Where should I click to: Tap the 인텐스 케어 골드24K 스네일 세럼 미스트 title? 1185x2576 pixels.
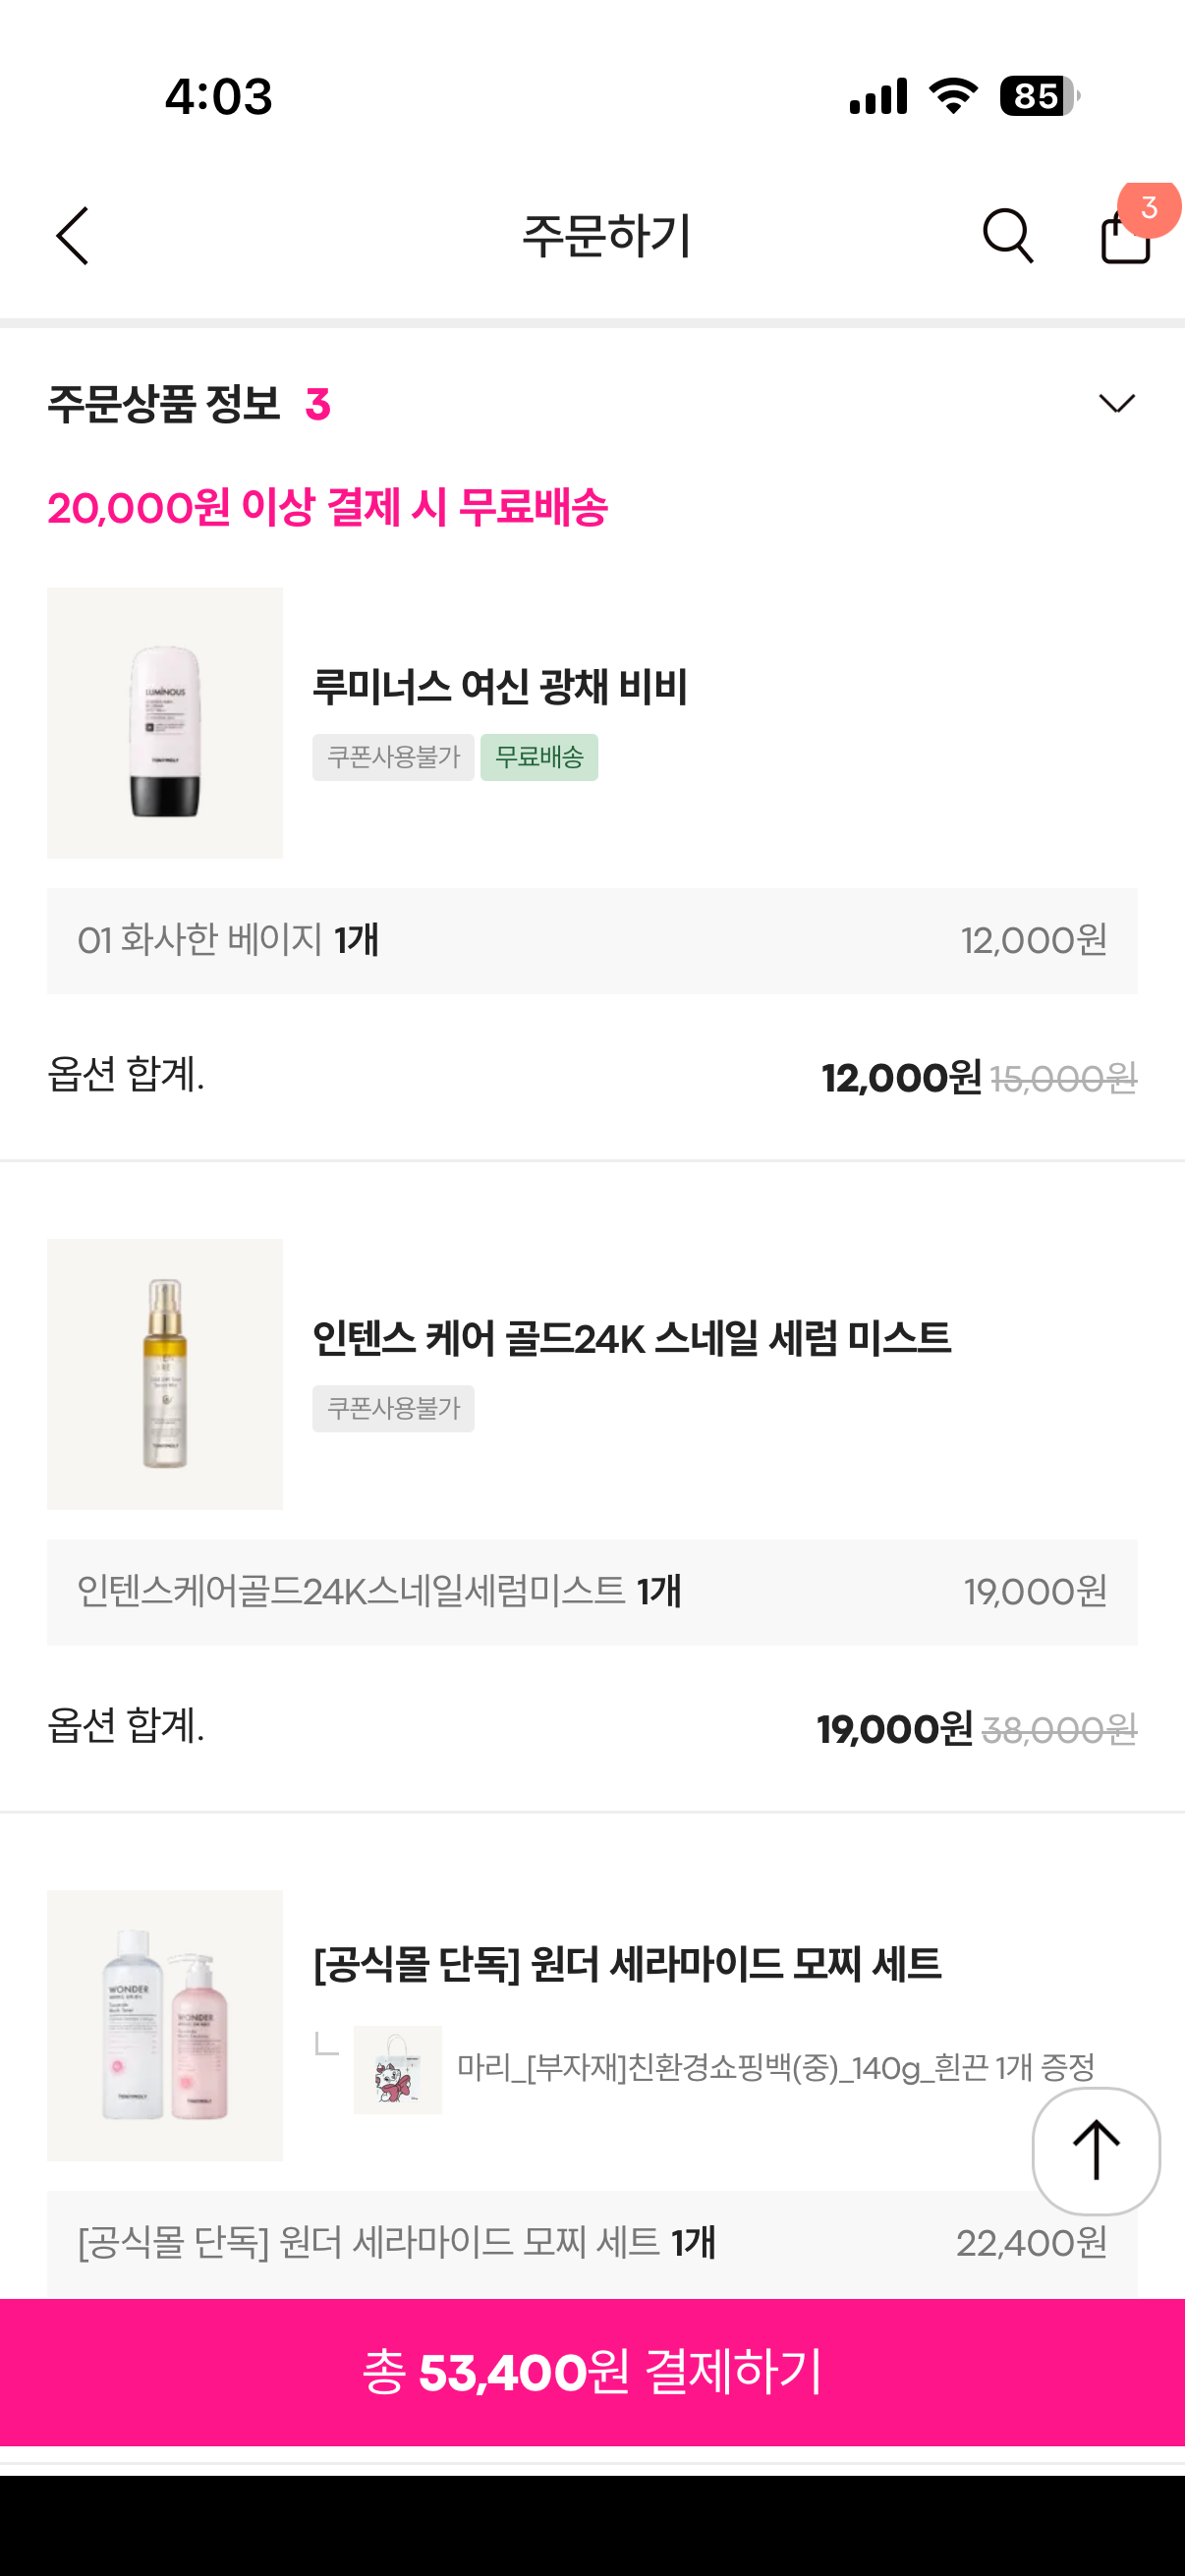pyautogui.click(x=631, y=1338)
